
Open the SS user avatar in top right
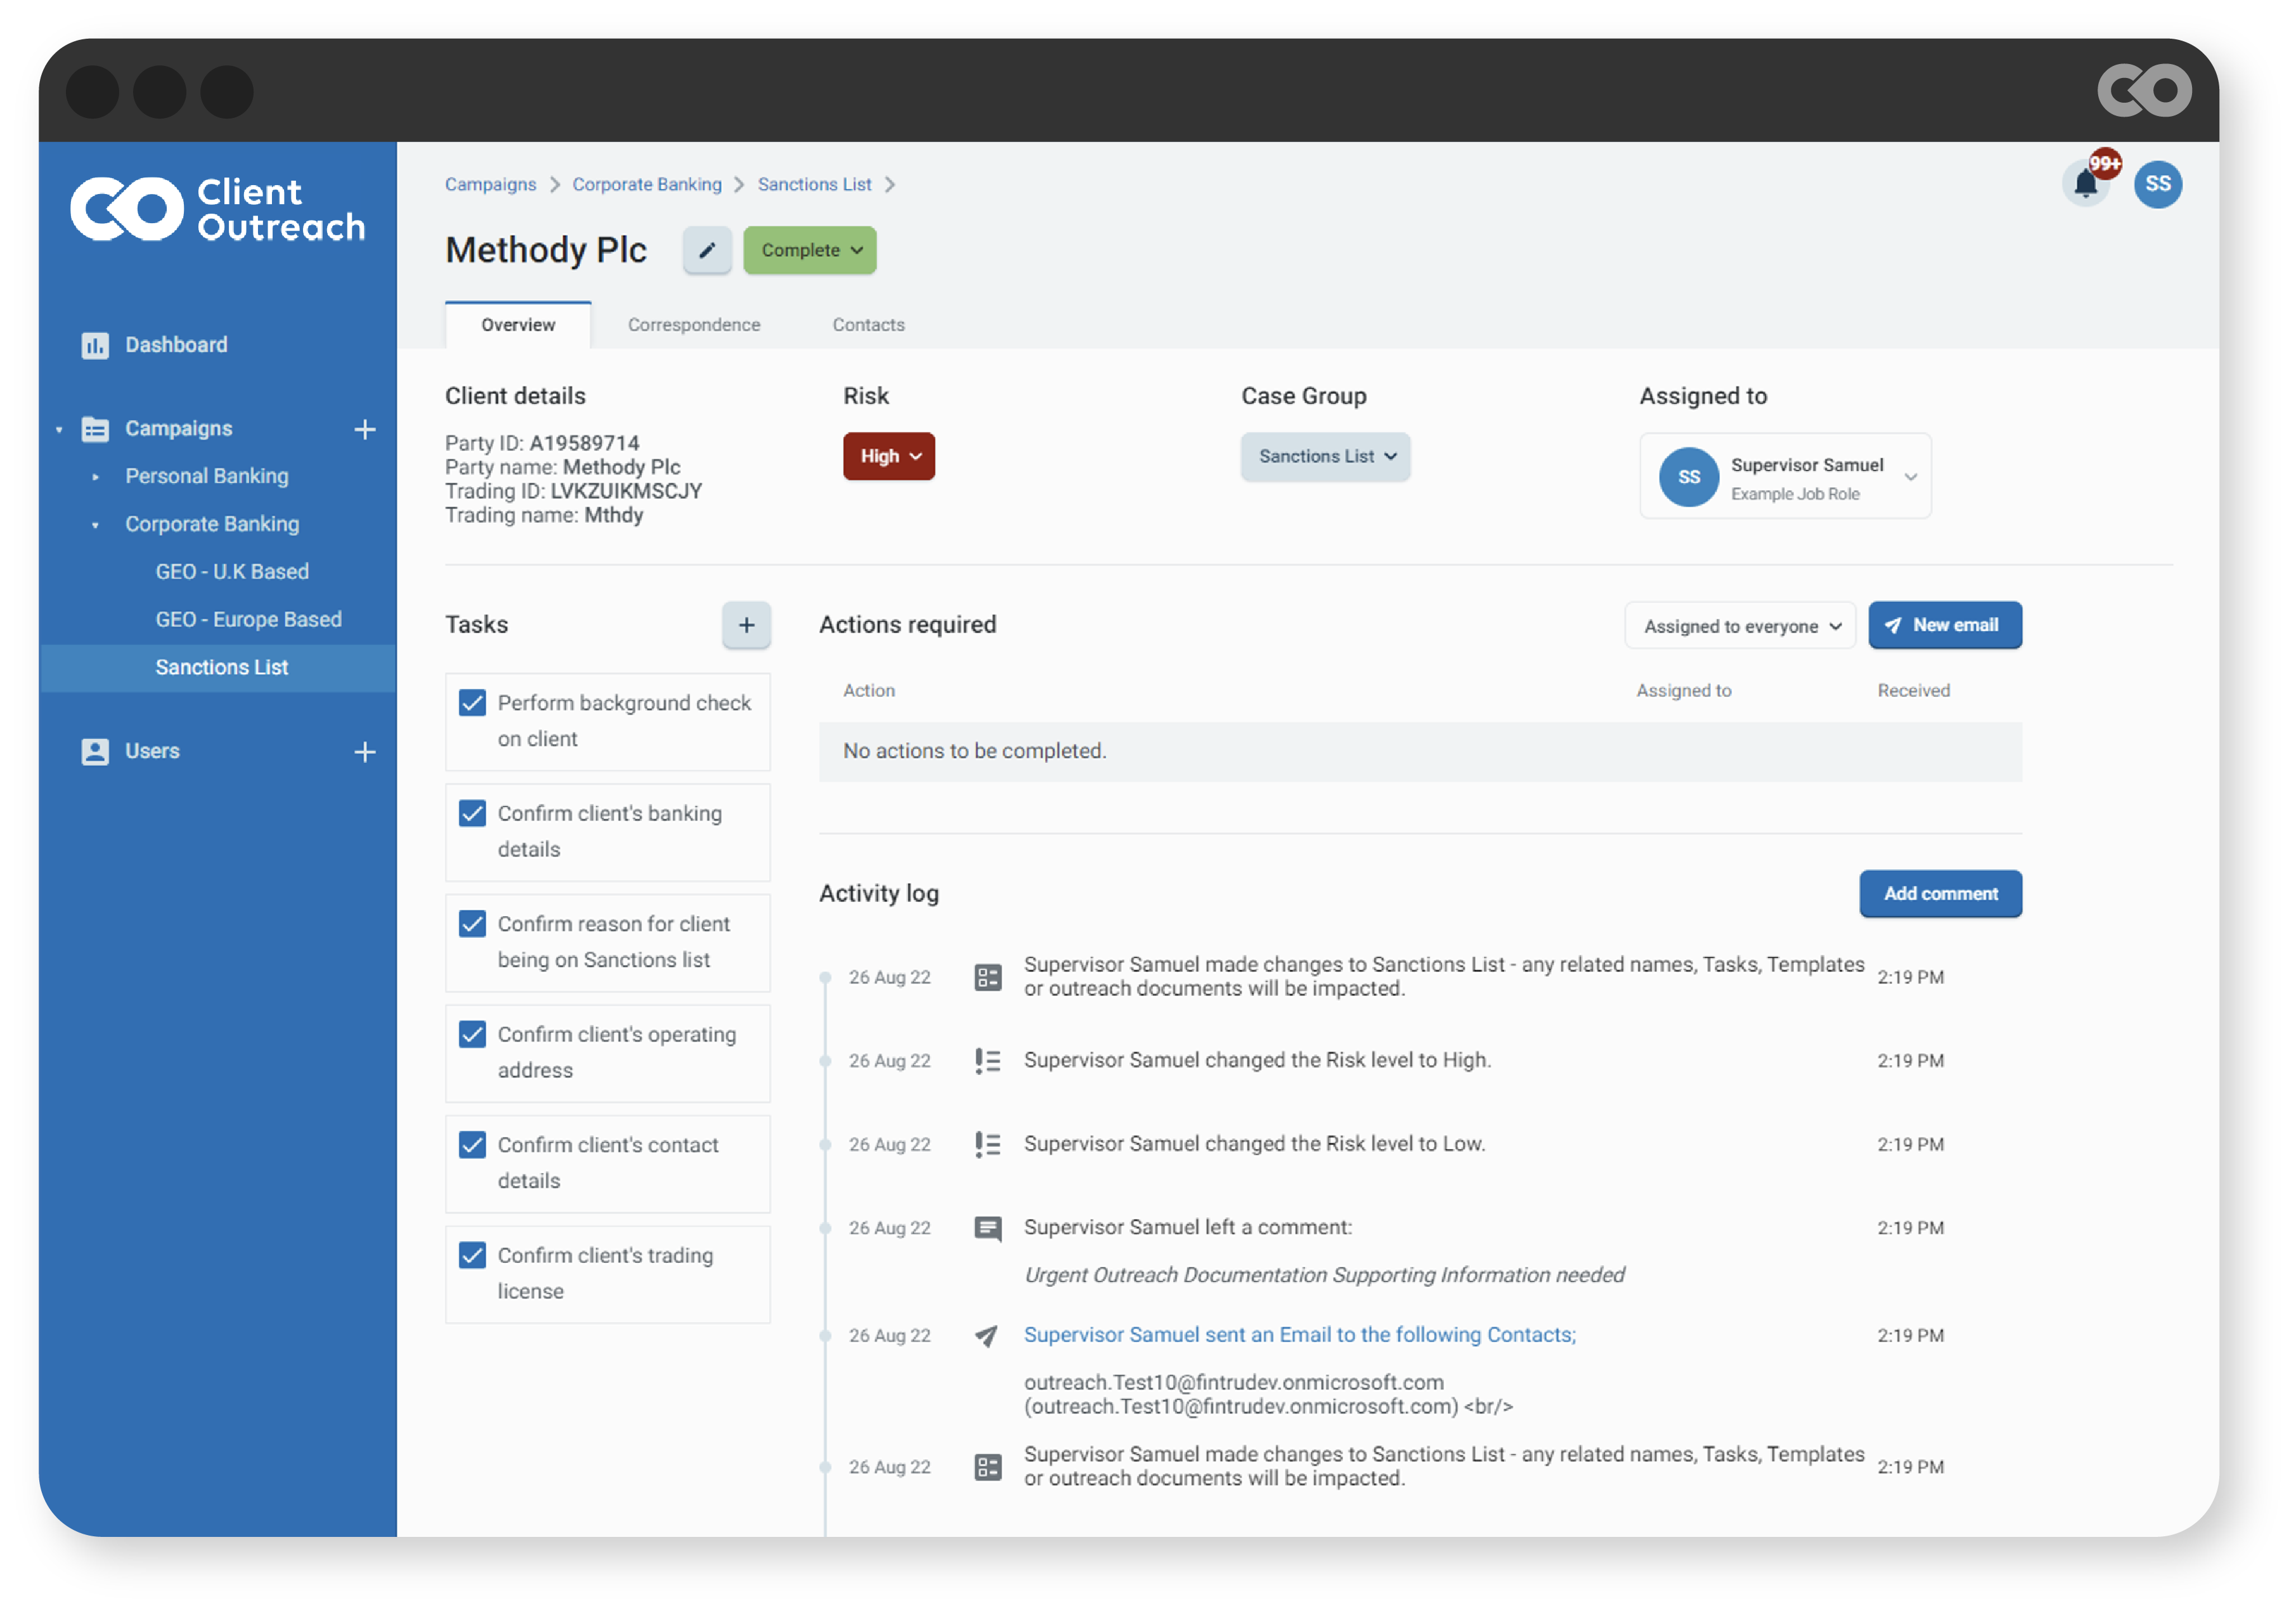(2158, 184)
